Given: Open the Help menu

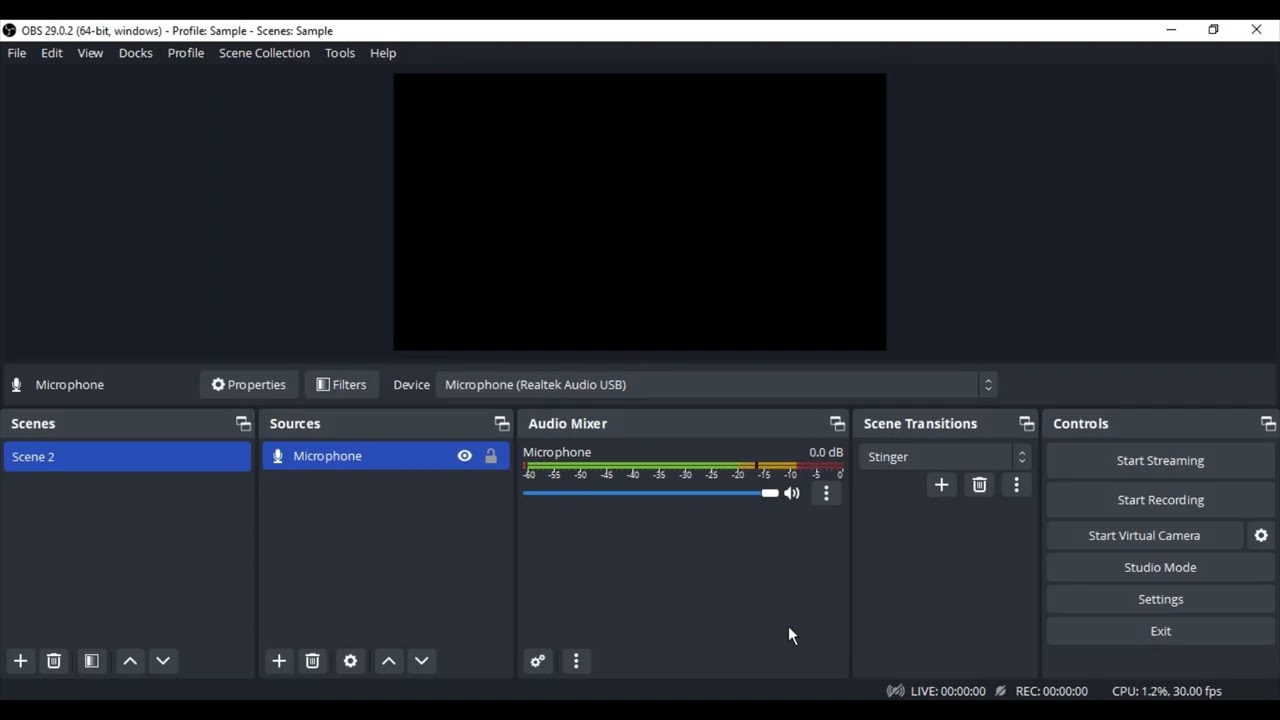Looking at the screenshot, I should 383,53.
